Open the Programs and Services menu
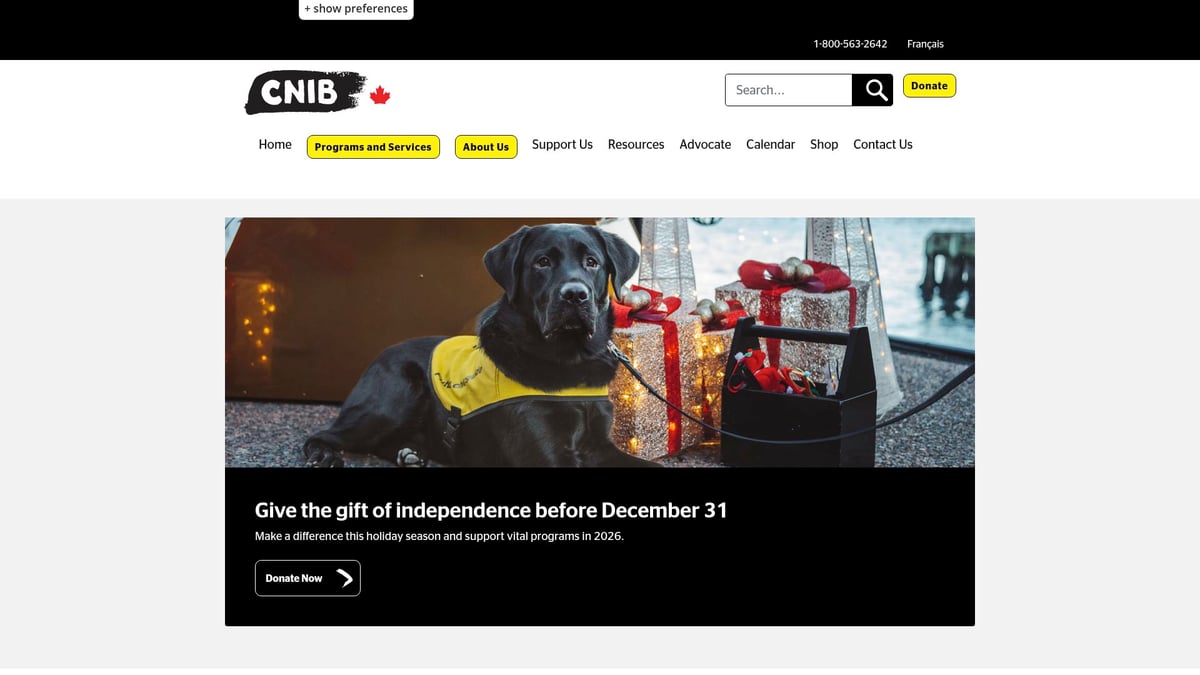Image resolution: width=1200 pixels, height=675 pixels. click(x=373, y=147)
